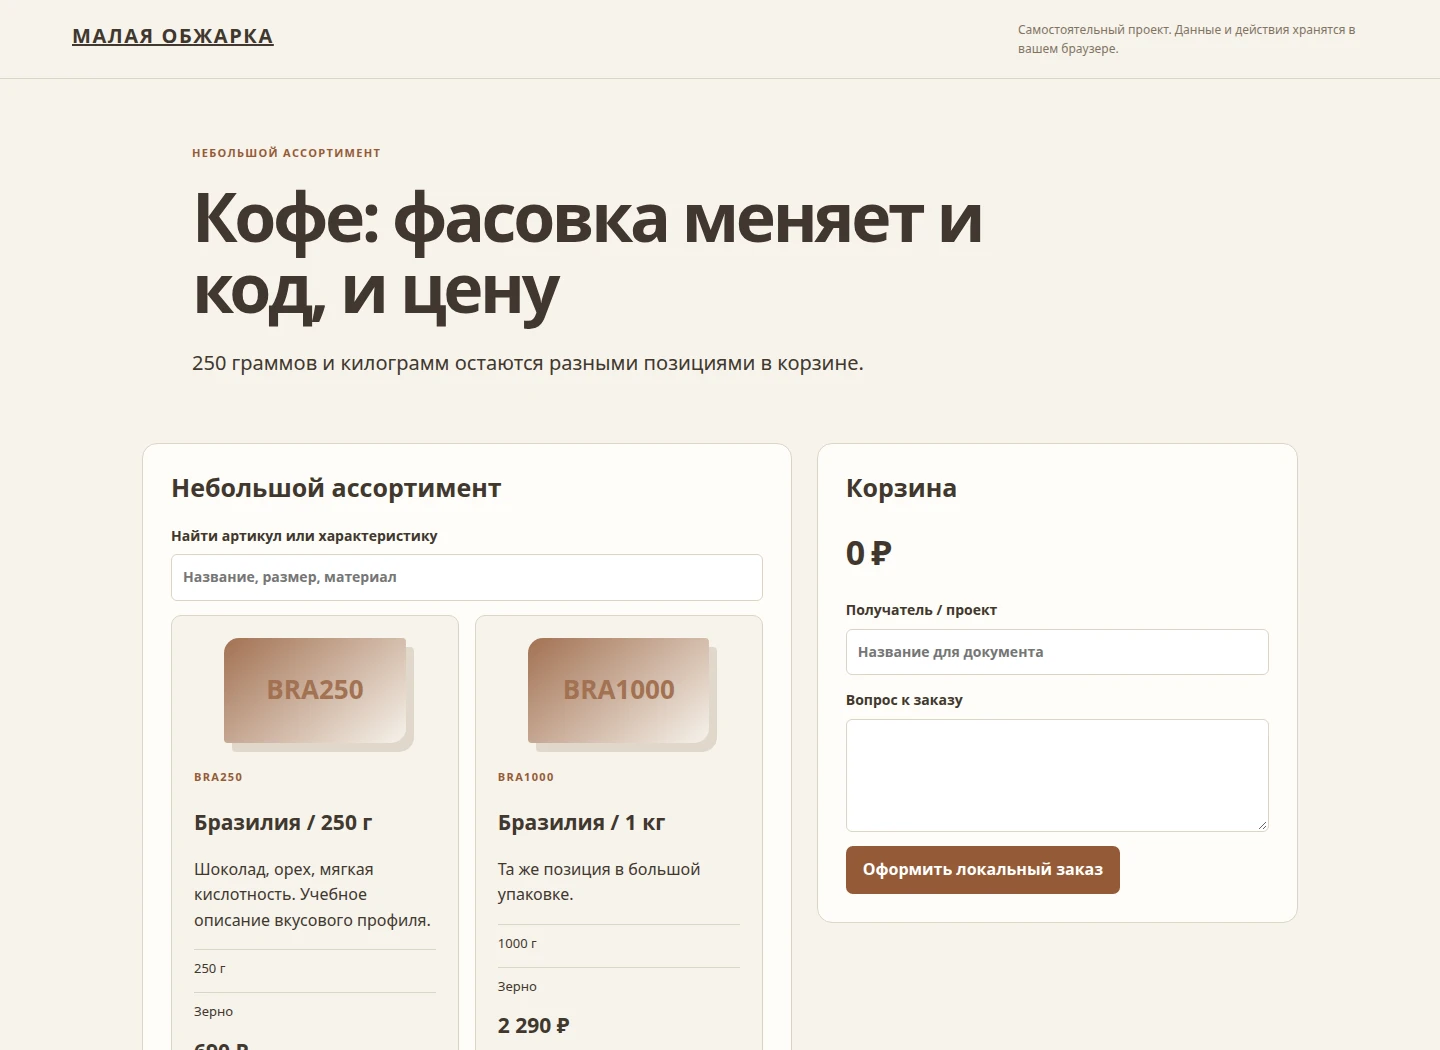Click the 2 290 ₽ price
Image resolution: width=1440 pixels, height=1050 pixels.
click(x=534, y=1025)
